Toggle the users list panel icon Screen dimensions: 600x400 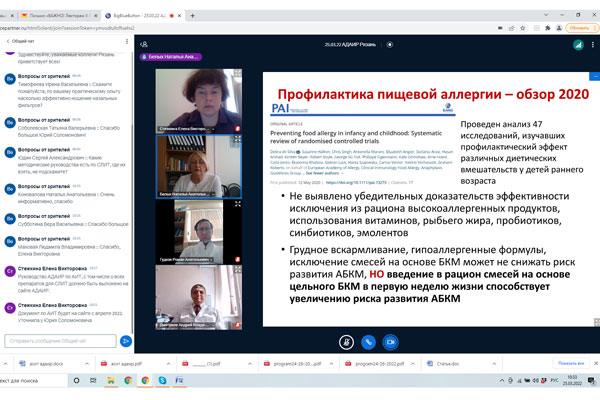point(144,44)
